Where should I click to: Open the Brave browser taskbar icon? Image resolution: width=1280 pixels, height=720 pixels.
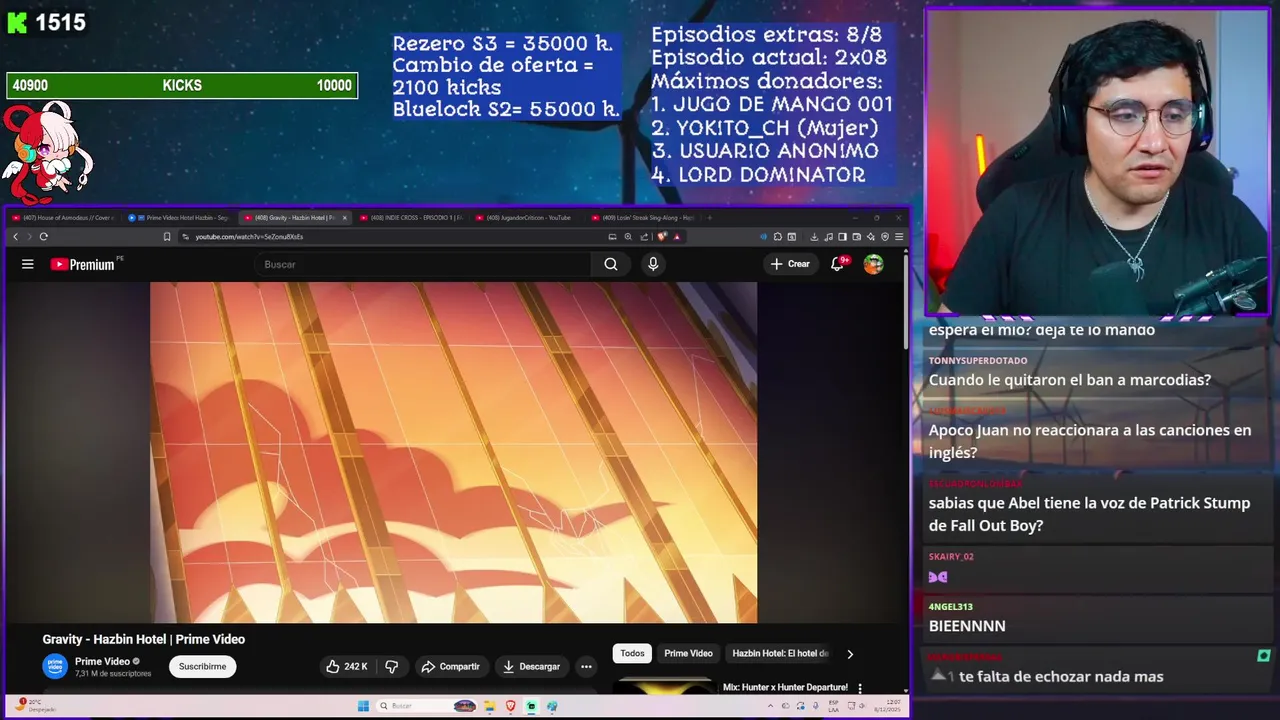pos(510,706)
